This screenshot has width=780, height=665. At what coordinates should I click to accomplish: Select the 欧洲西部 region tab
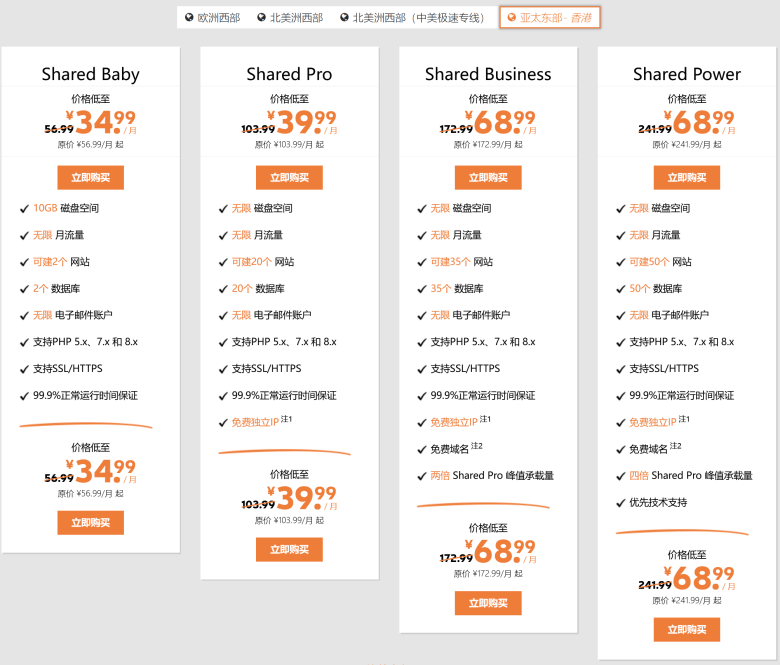[x=212, y=18]
